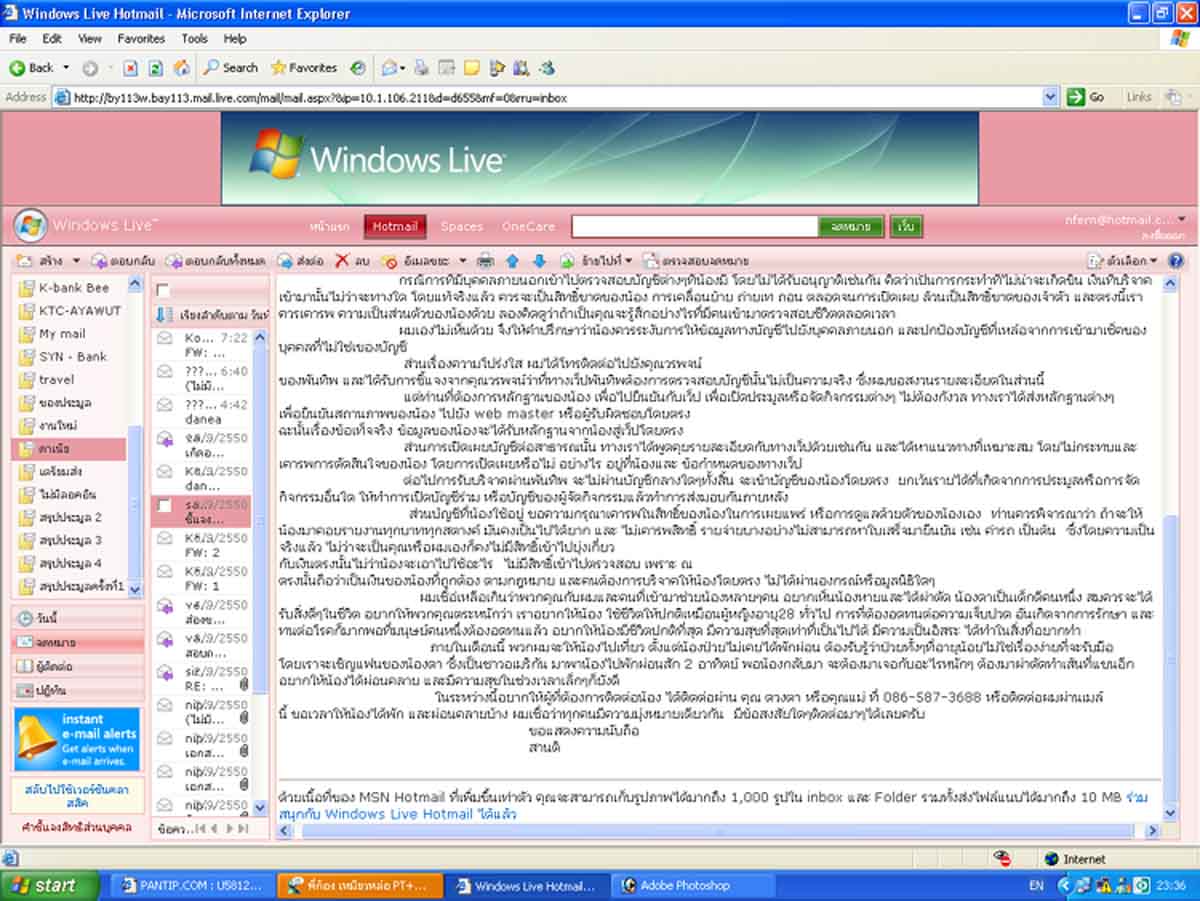The width and height of the screenshot is (1200, 901).
Task: Click the instant e-mail alerts banner
Action: pyautogui.click(x=78, y=738)
